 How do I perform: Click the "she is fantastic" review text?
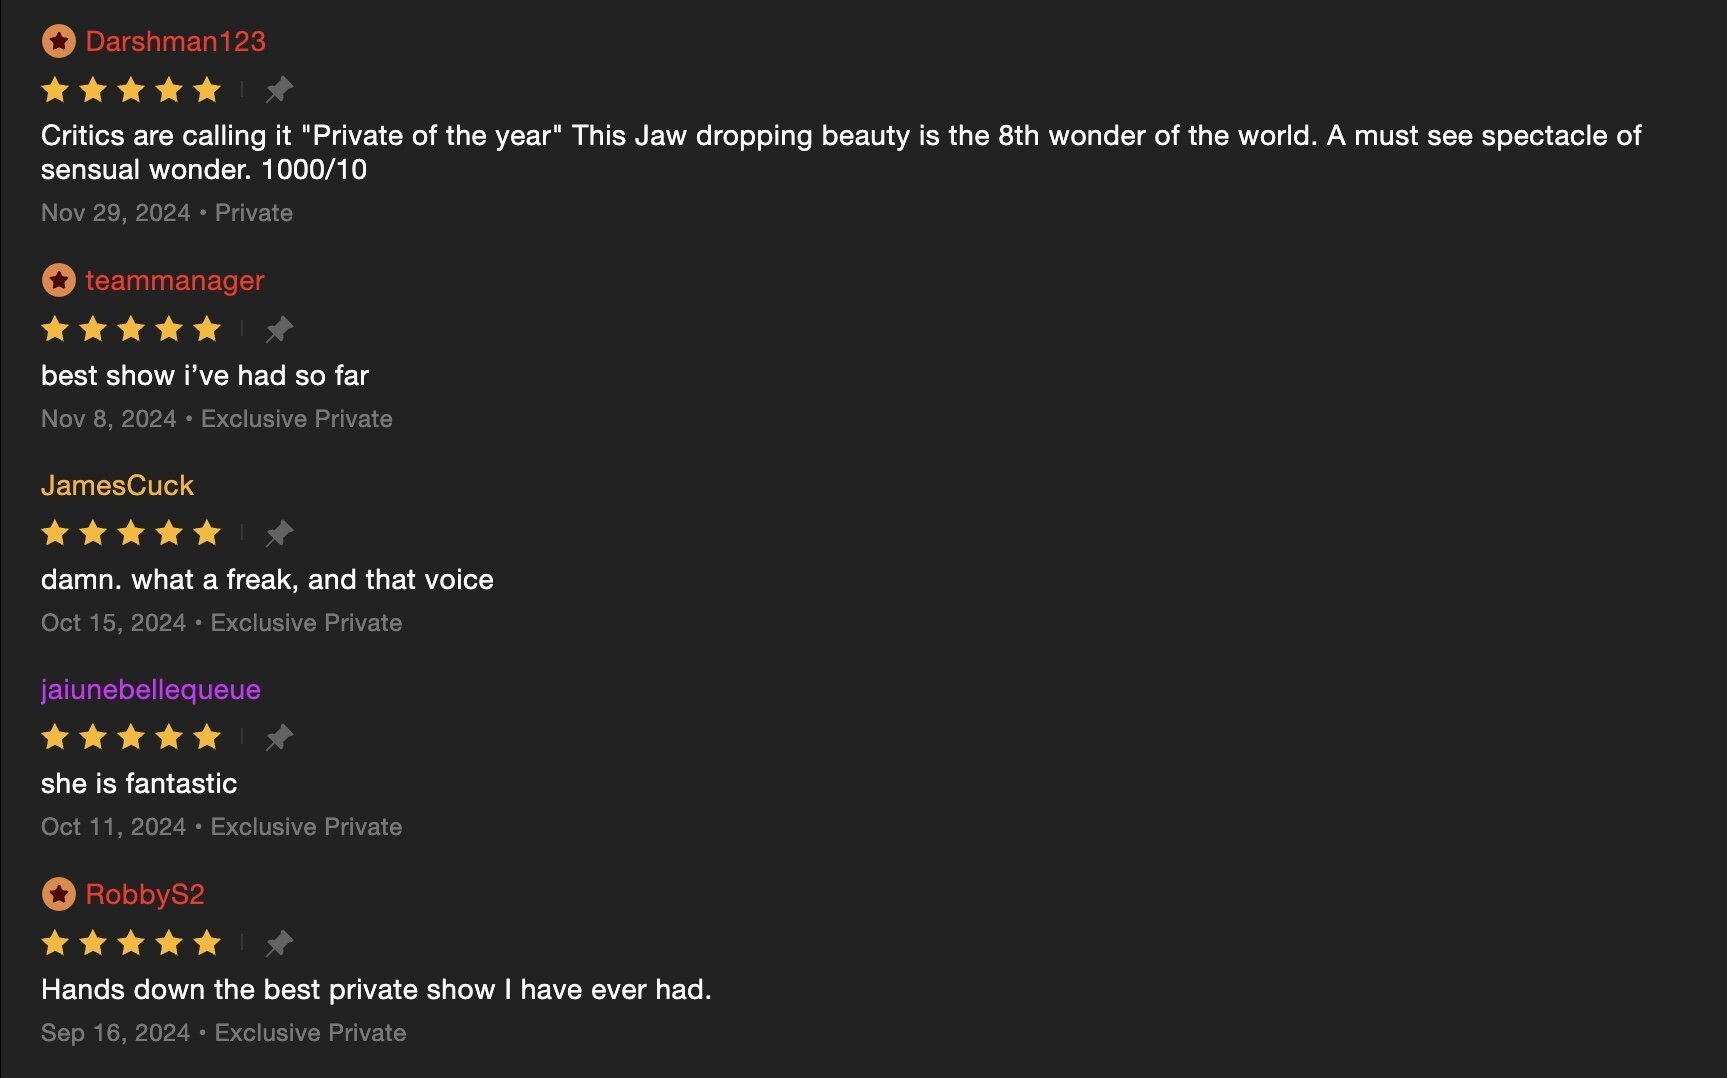click(139, 784)
